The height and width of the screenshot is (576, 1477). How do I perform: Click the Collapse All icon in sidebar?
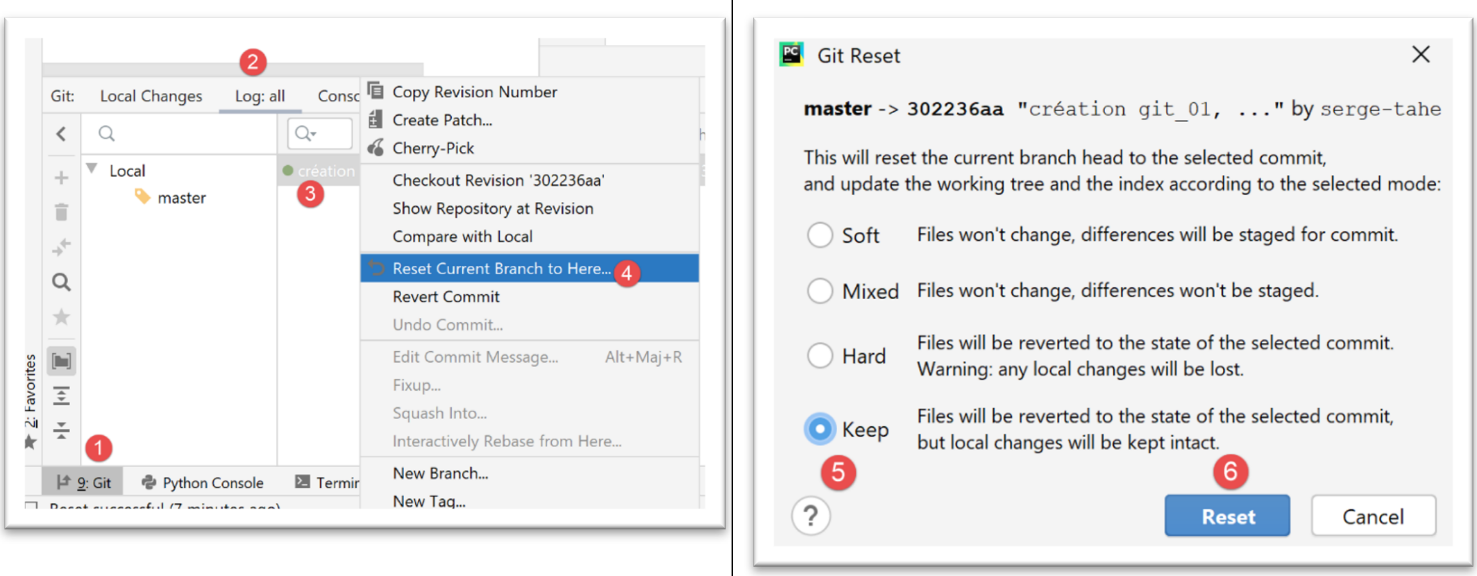tap(61, 431)
